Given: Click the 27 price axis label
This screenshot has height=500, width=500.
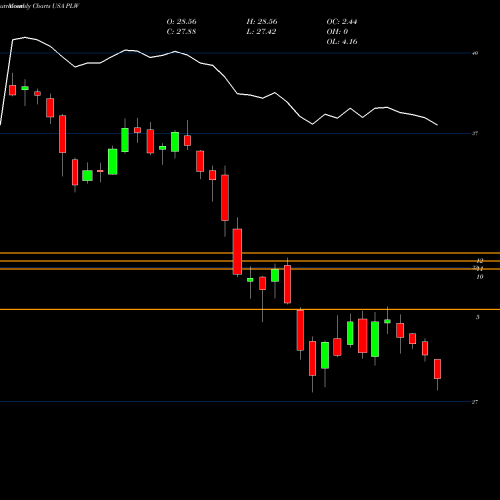Looking at the screenshot, I should click(x=475, y=402).
